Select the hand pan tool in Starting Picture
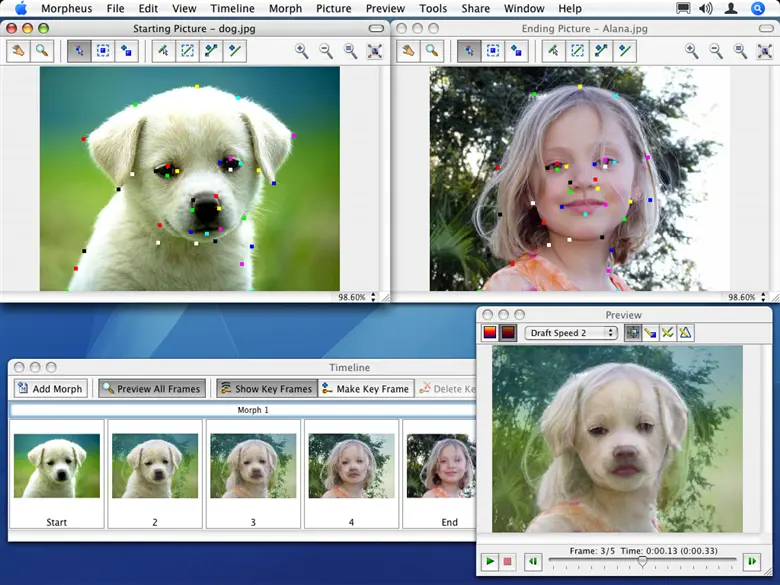Viewport: 780px width, 585px height. click(x=18, y=50)
